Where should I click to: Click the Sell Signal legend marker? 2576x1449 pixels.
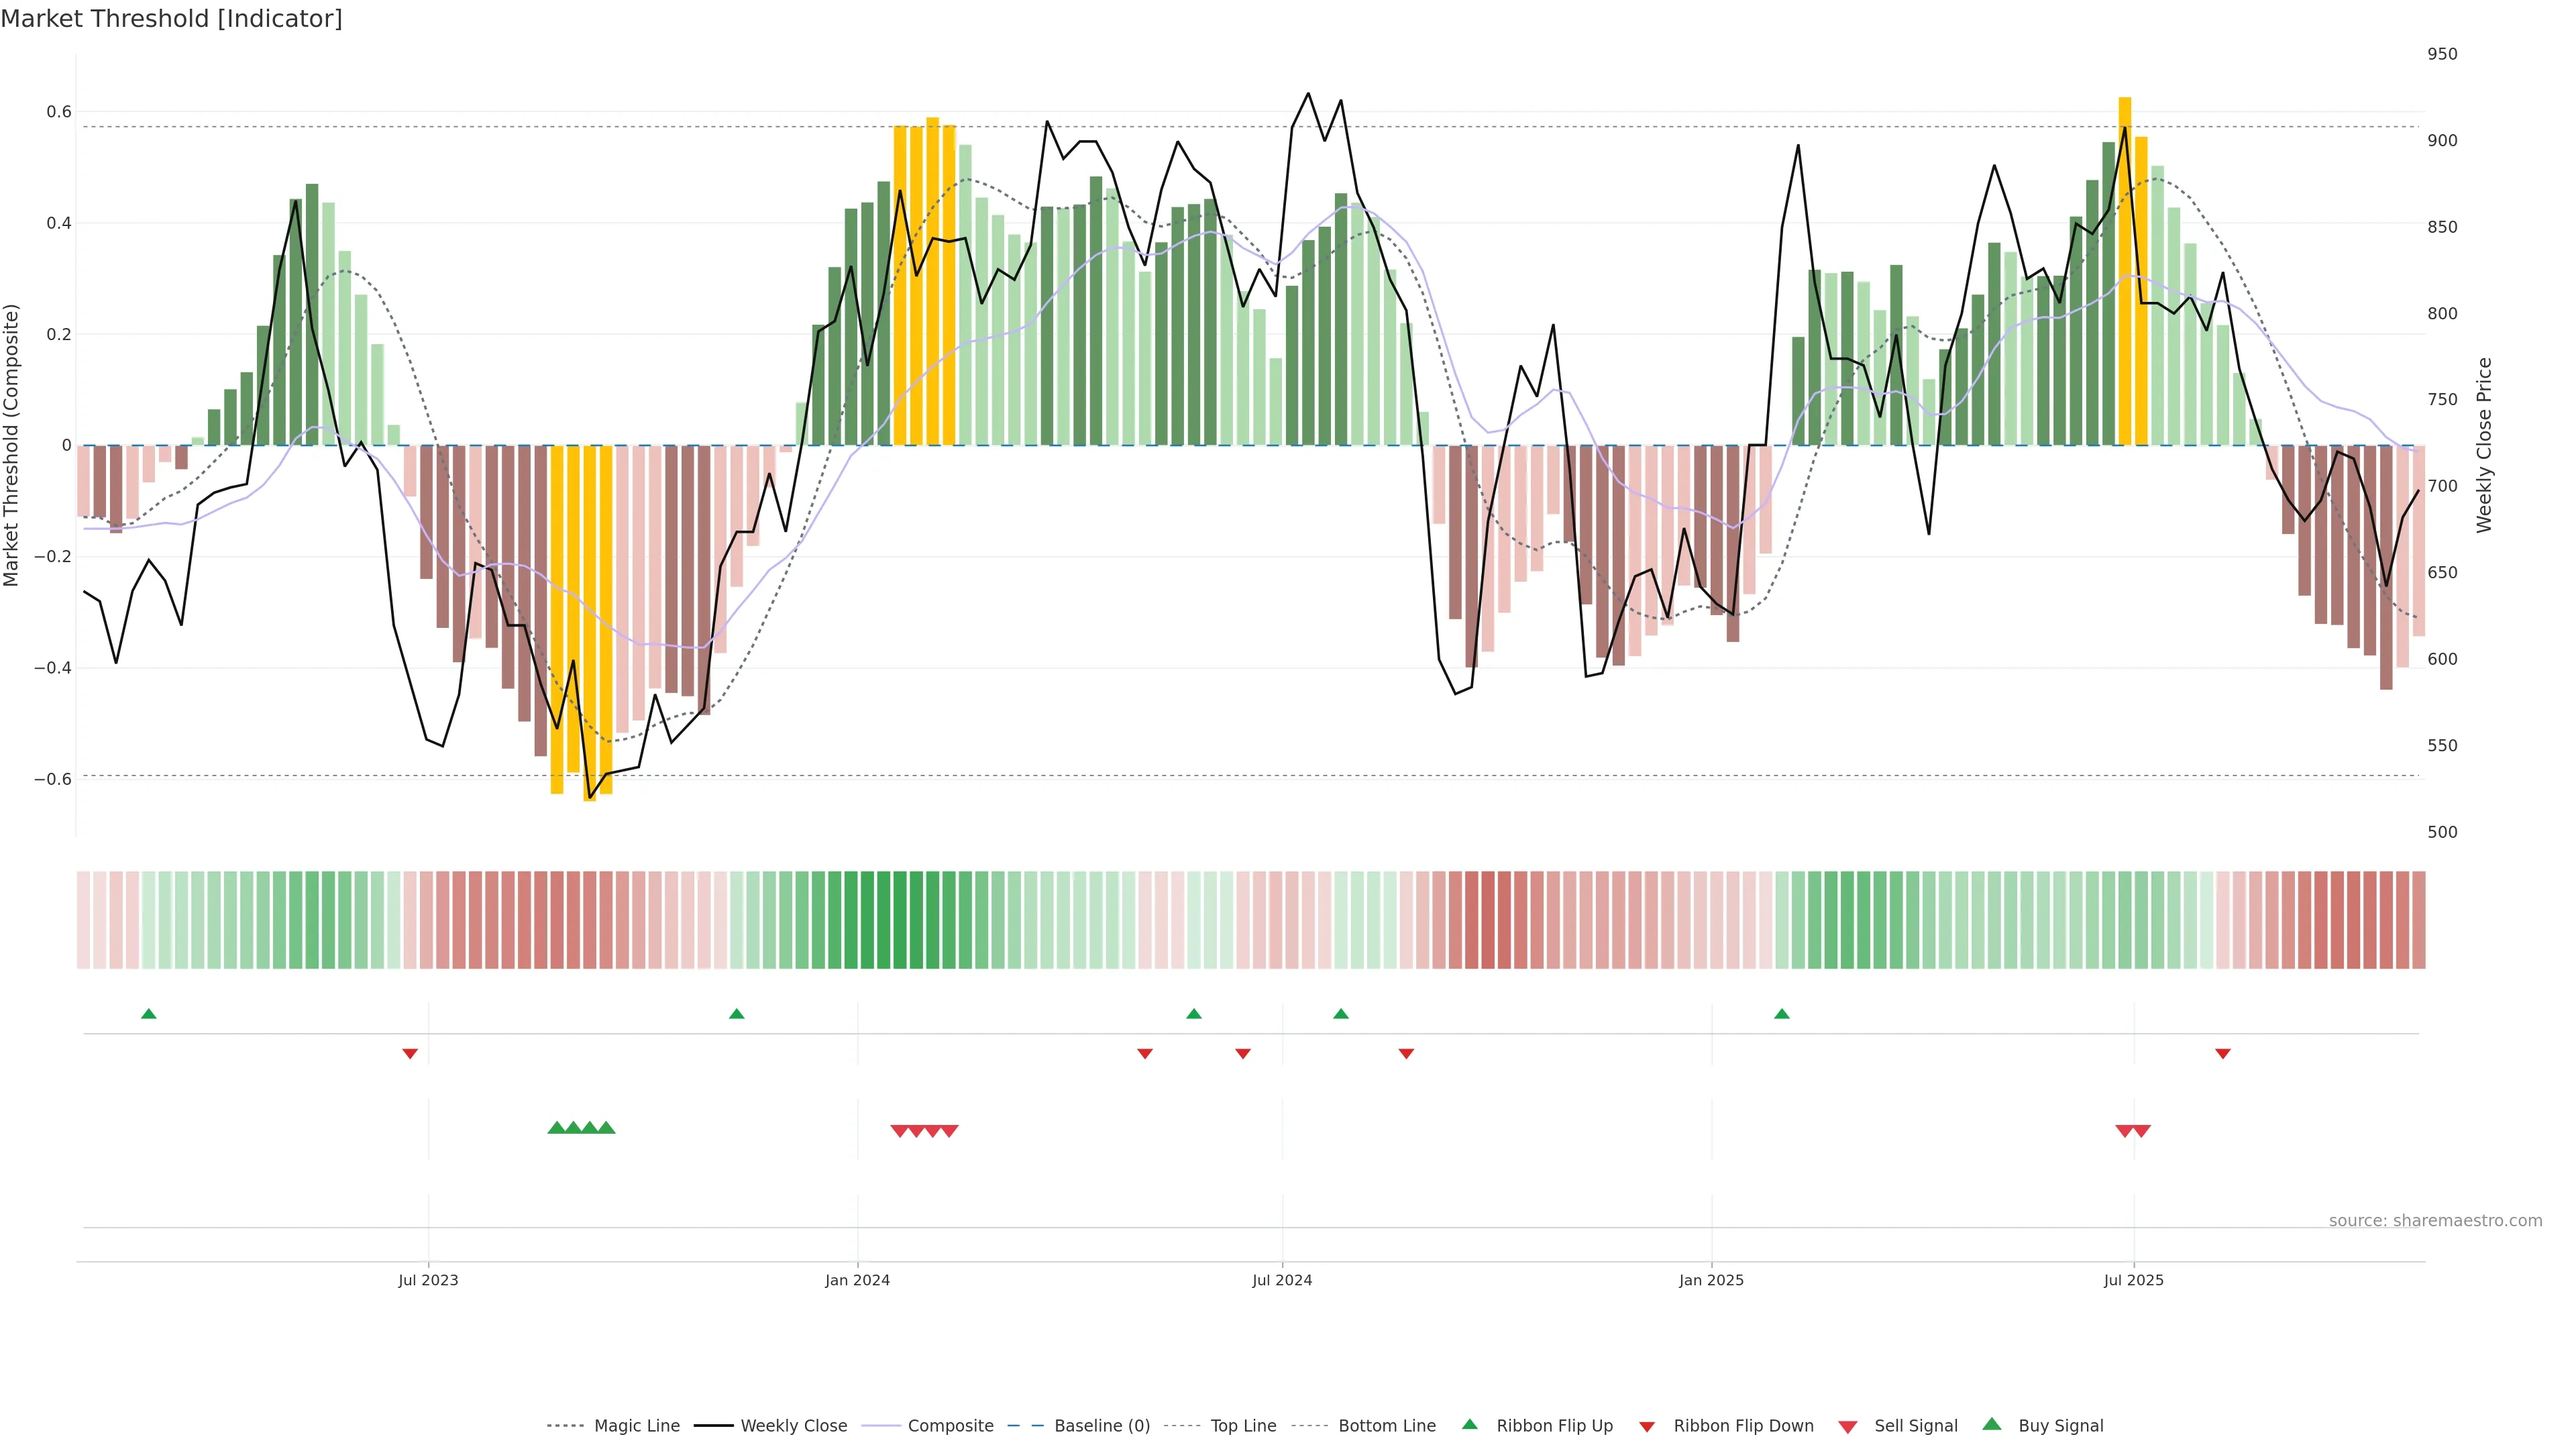pyautogui.click(x=1848, y=1427)
